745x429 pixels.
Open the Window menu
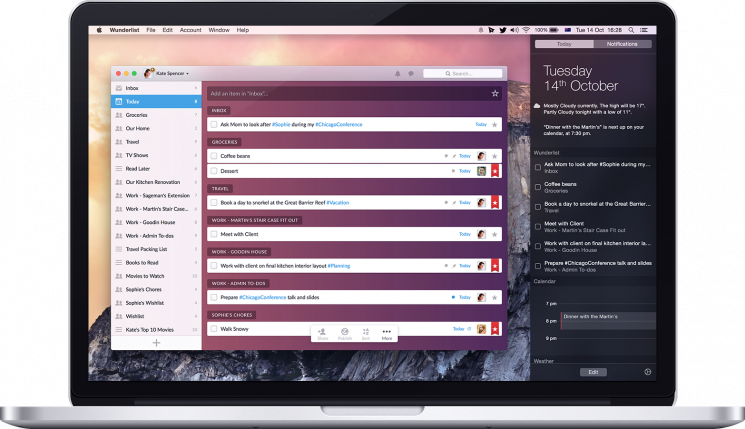pyautogui.click(x=219, y=30)
